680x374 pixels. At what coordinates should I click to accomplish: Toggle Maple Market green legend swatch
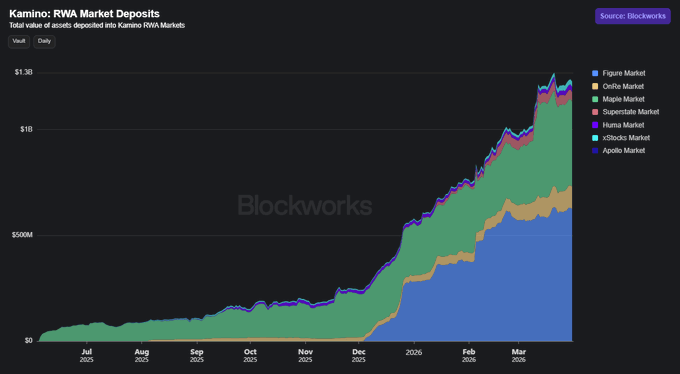tap(595, 99)
